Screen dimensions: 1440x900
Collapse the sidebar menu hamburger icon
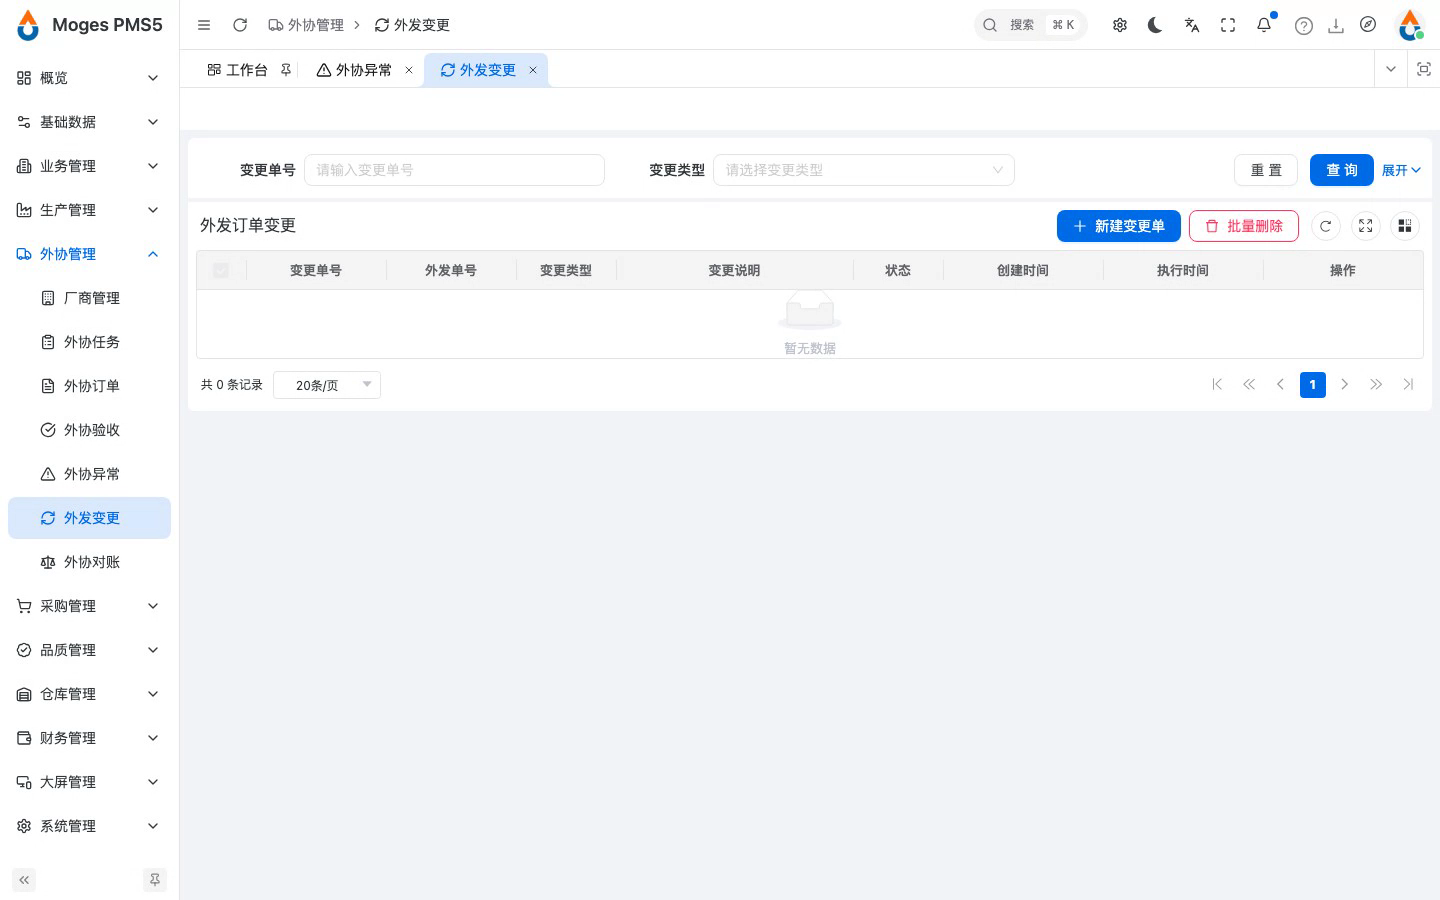pos(204,25)
